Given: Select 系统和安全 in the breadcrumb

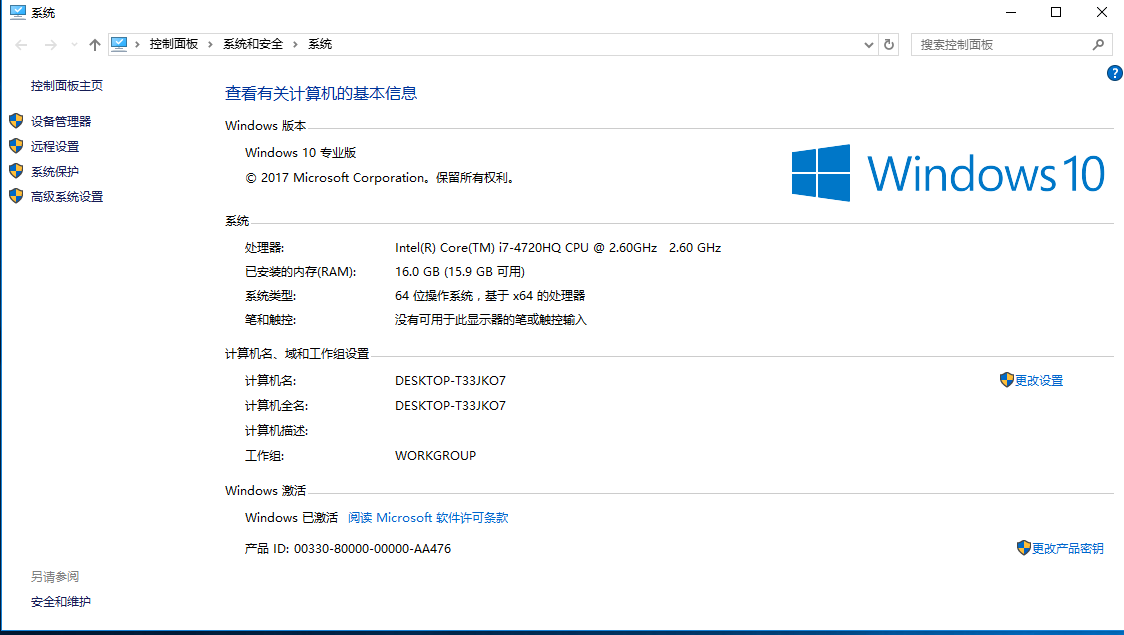Looking at the screenshot, I should coord(252,44).
